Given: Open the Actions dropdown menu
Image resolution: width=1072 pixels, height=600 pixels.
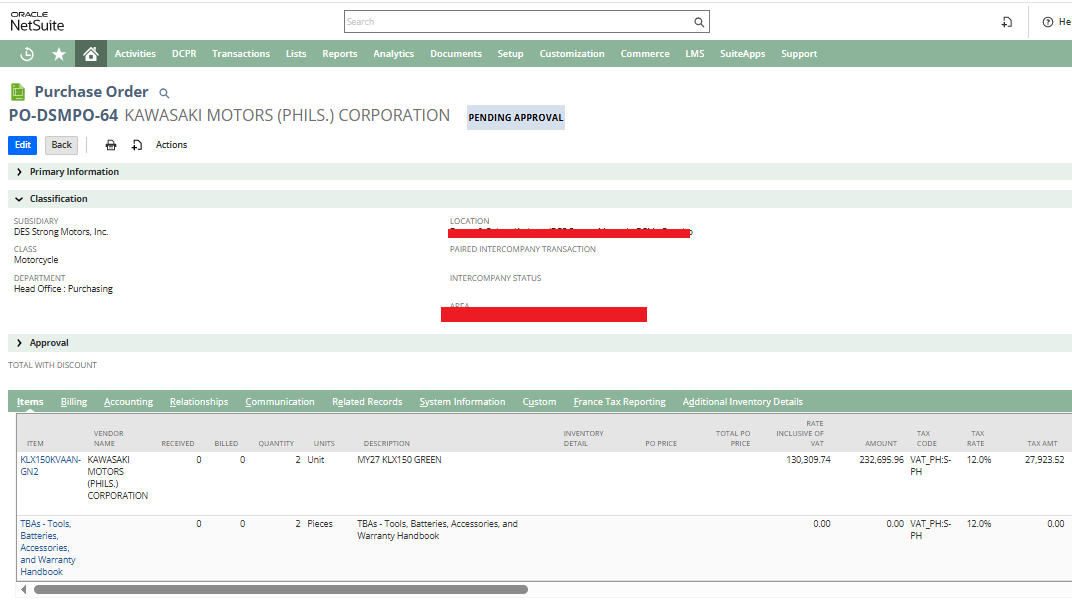Looking at the screenshot, I should [171, 145].
